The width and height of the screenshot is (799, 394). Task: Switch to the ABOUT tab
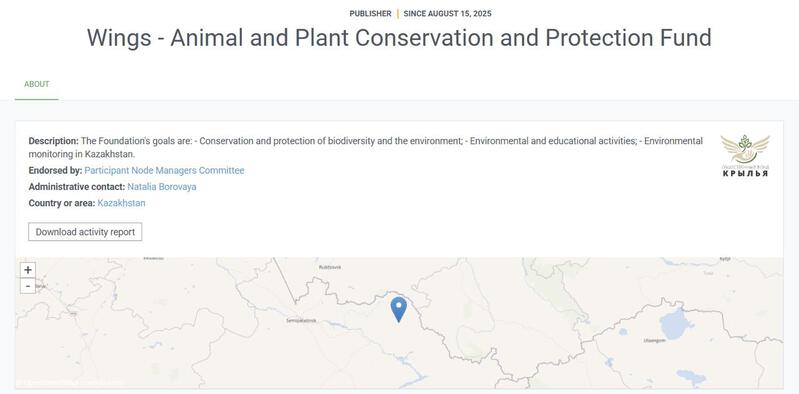coord(37,84)
